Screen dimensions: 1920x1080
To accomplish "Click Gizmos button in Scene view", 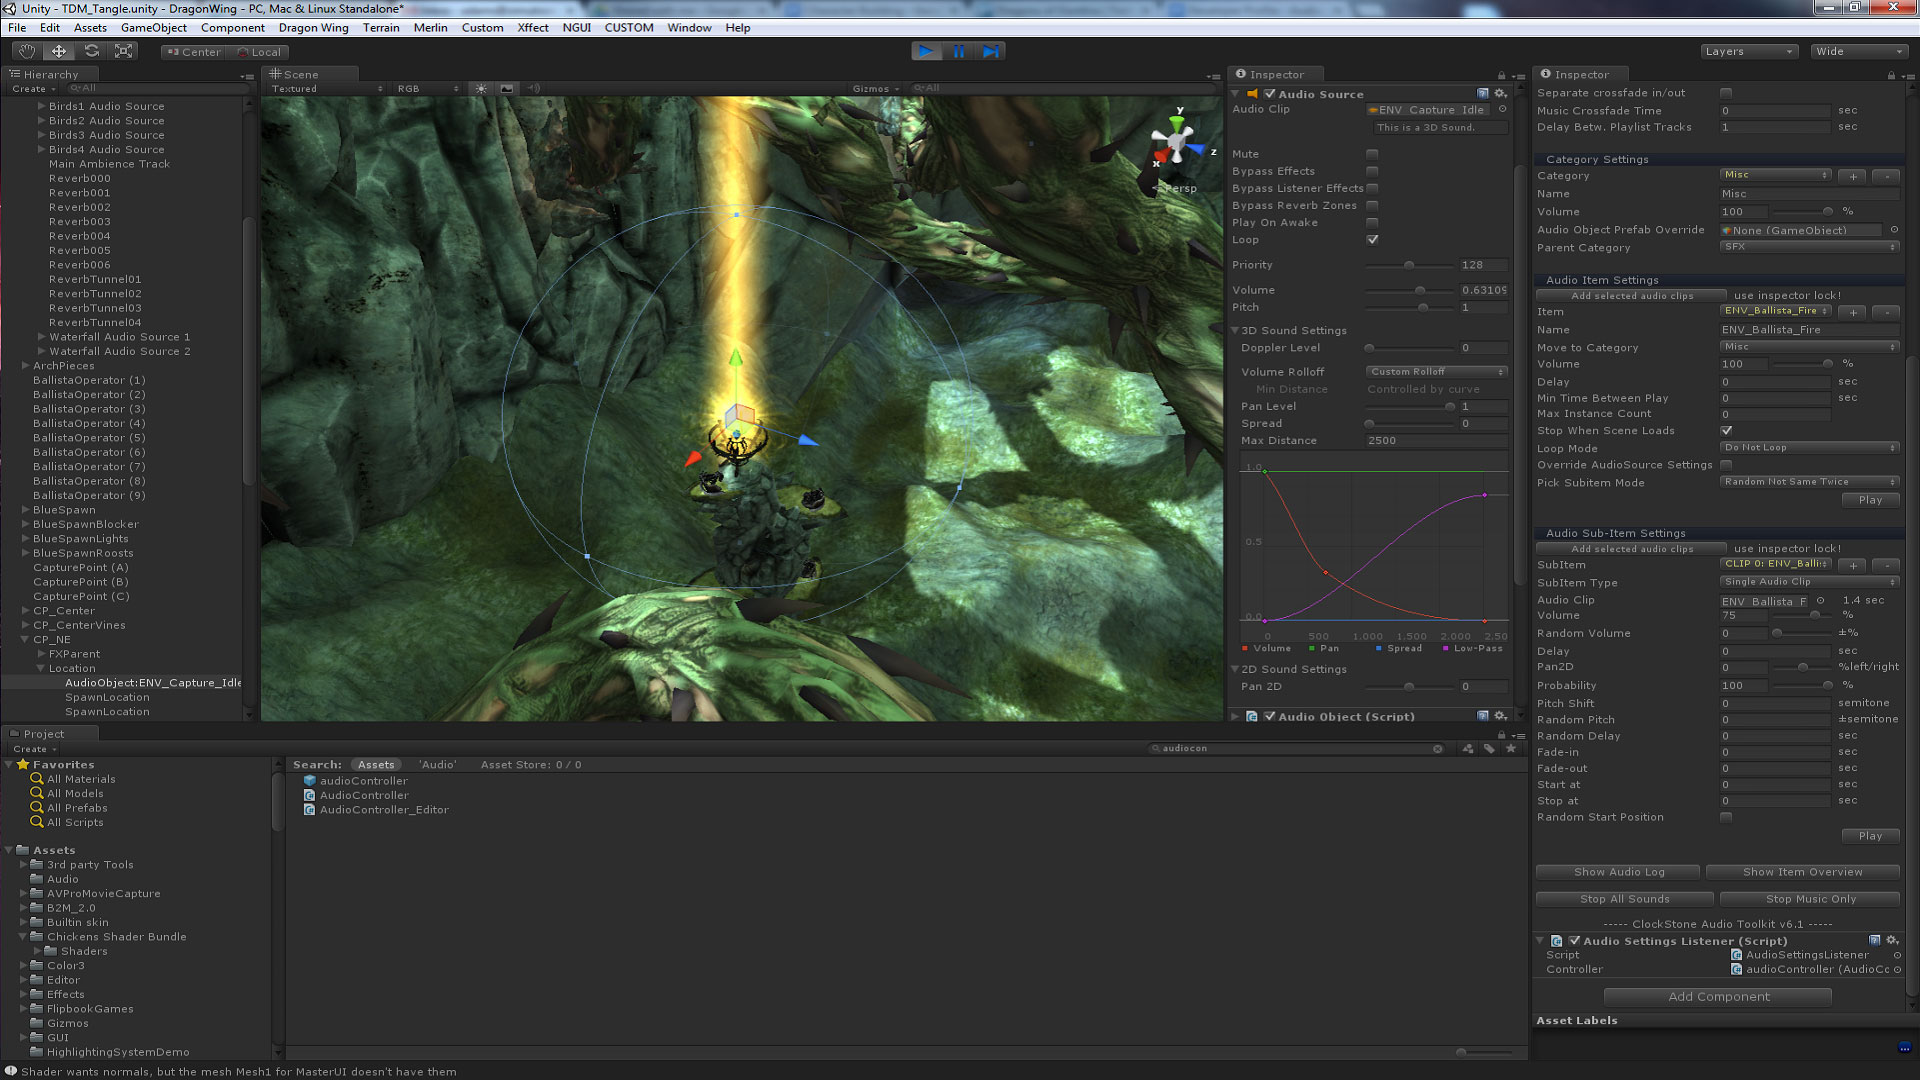I will tap(875, 89).
